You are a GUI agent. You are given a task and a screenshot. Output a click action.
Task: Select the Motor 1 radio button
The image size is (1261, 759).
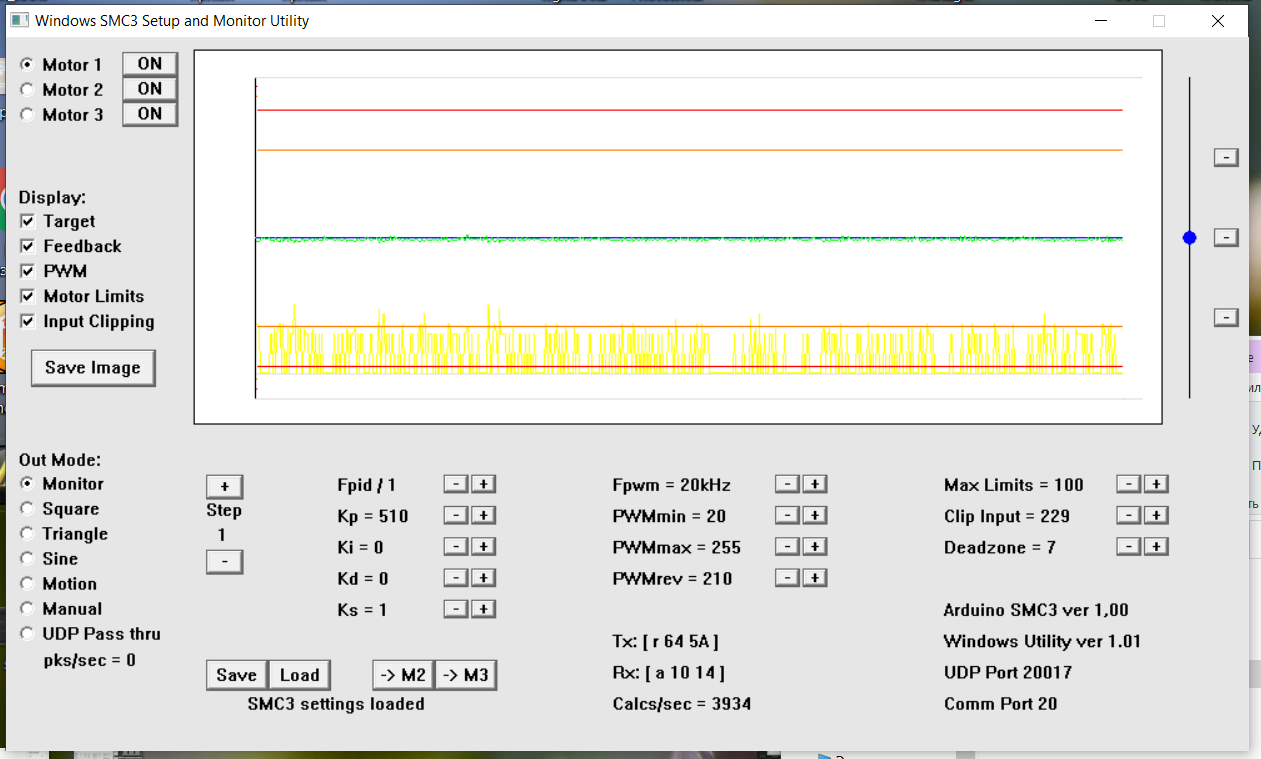(x=27, y=64)
